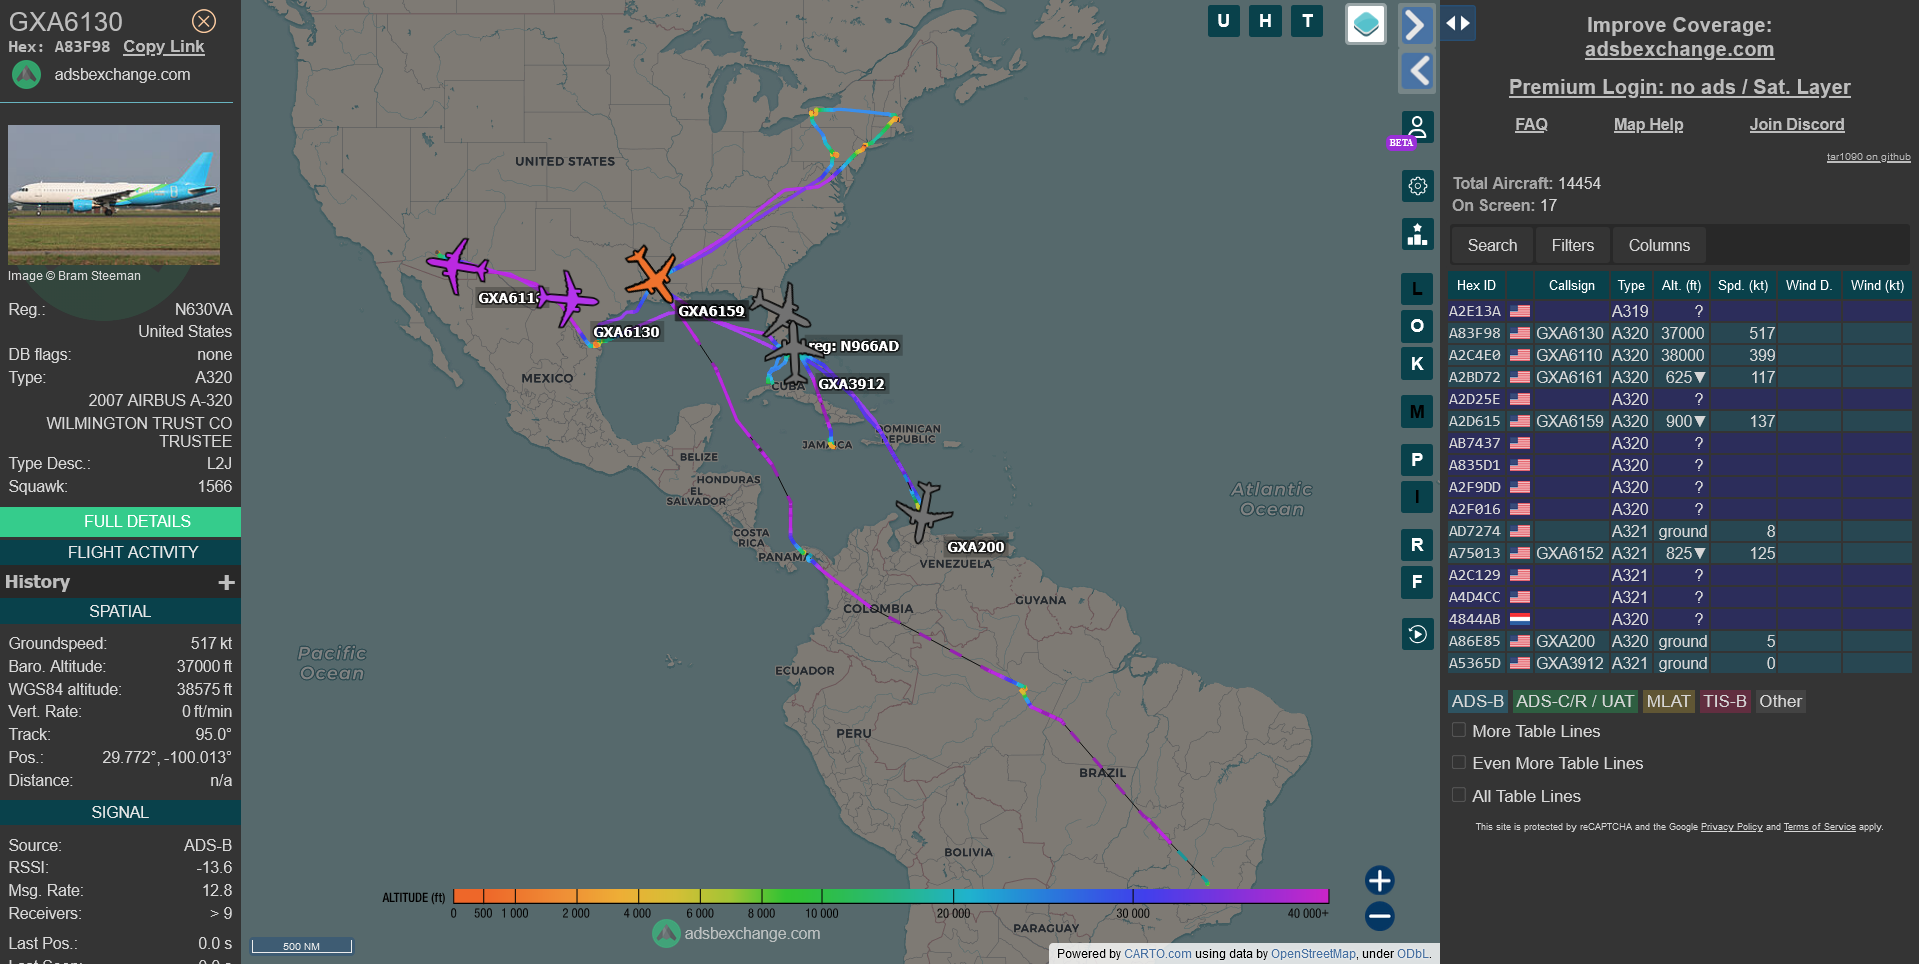Toggle the L map button
1919x964 pixels.
[x=1417, y=290]
